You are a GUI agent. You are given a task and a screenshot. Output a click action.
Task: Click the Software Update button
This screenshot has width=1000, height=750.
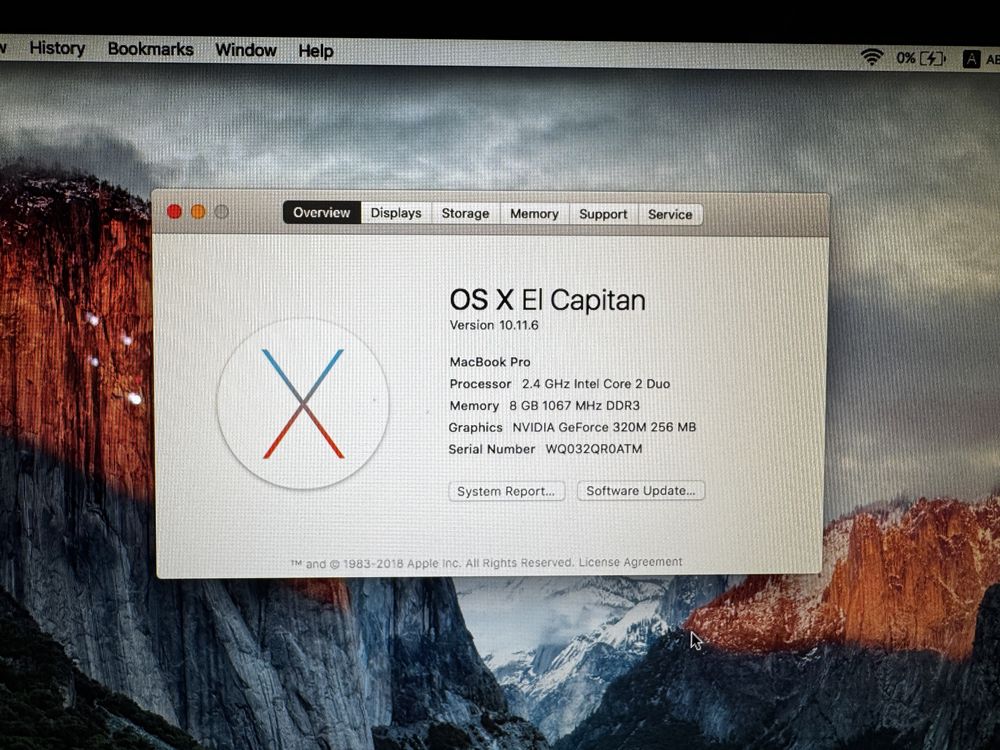click(x=640, y=490)
